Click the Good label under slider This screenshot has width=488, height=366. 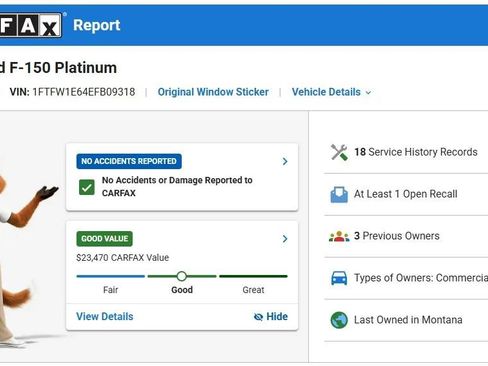click(x=182, y=290)
